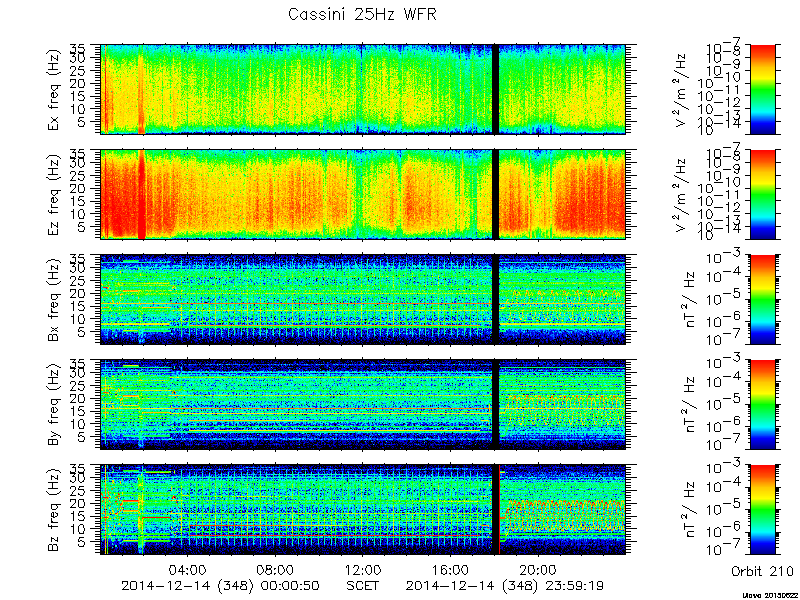800x600 pixels.
Task: Click the 12:00 time axis label
Action: click(363, 569)
